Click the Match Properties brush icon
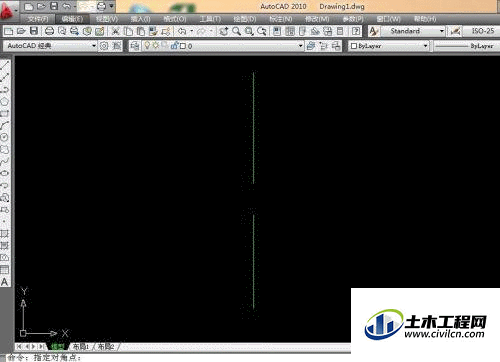Image resolution: width=500 pixels, height=362 pixels. pos(153,31)
